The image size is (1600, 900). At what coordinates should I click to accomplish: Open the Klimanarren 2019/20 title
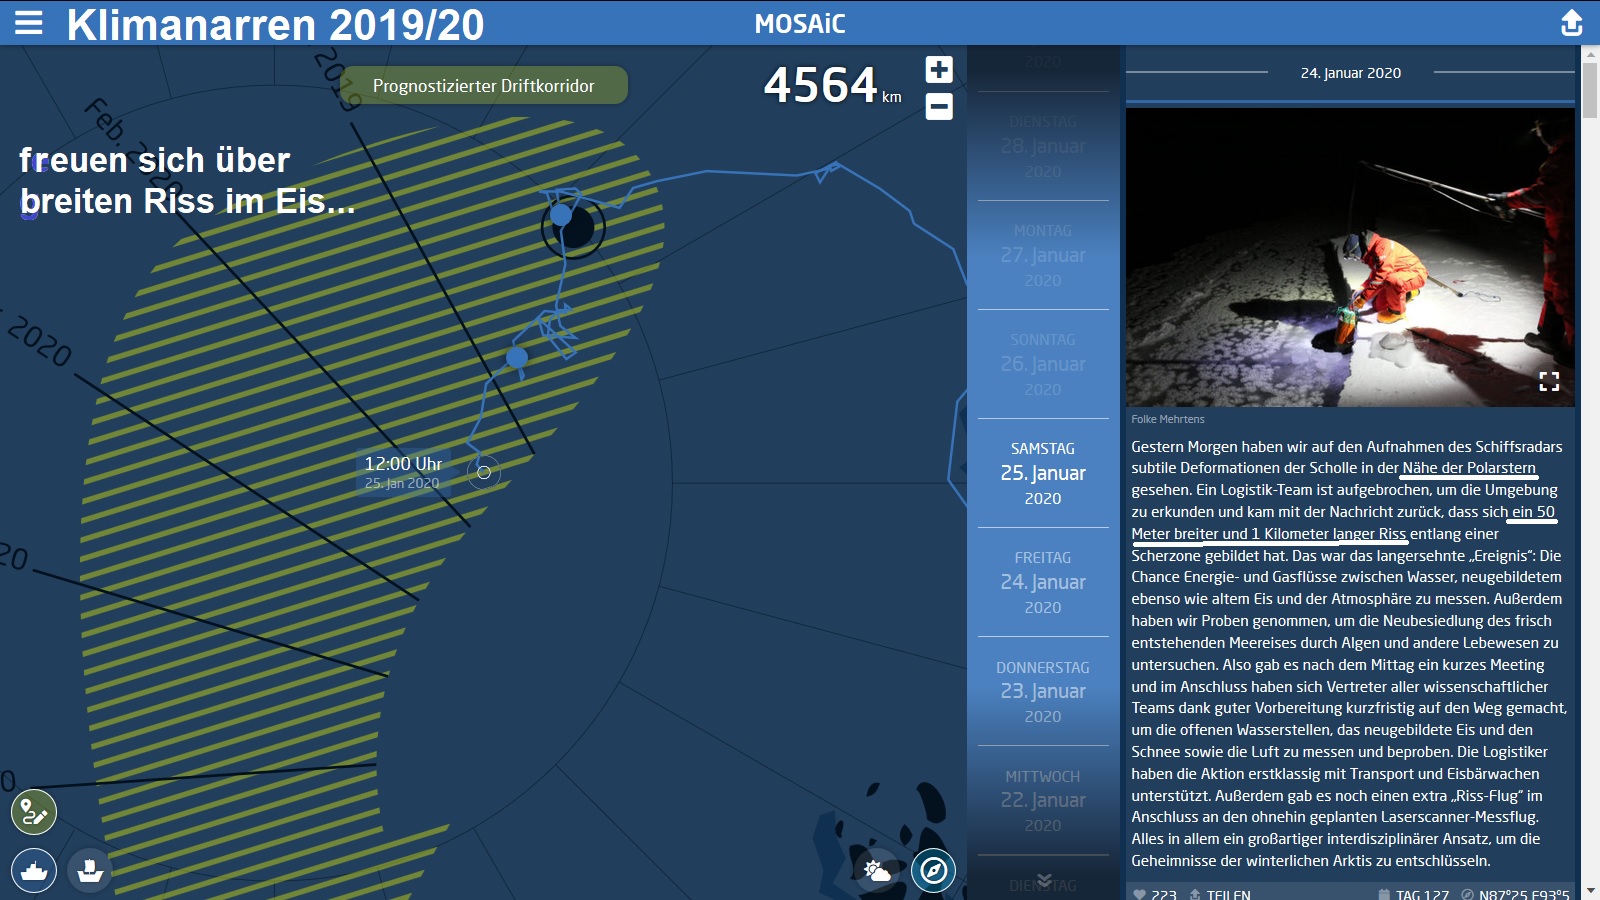[x=275, y=24]
